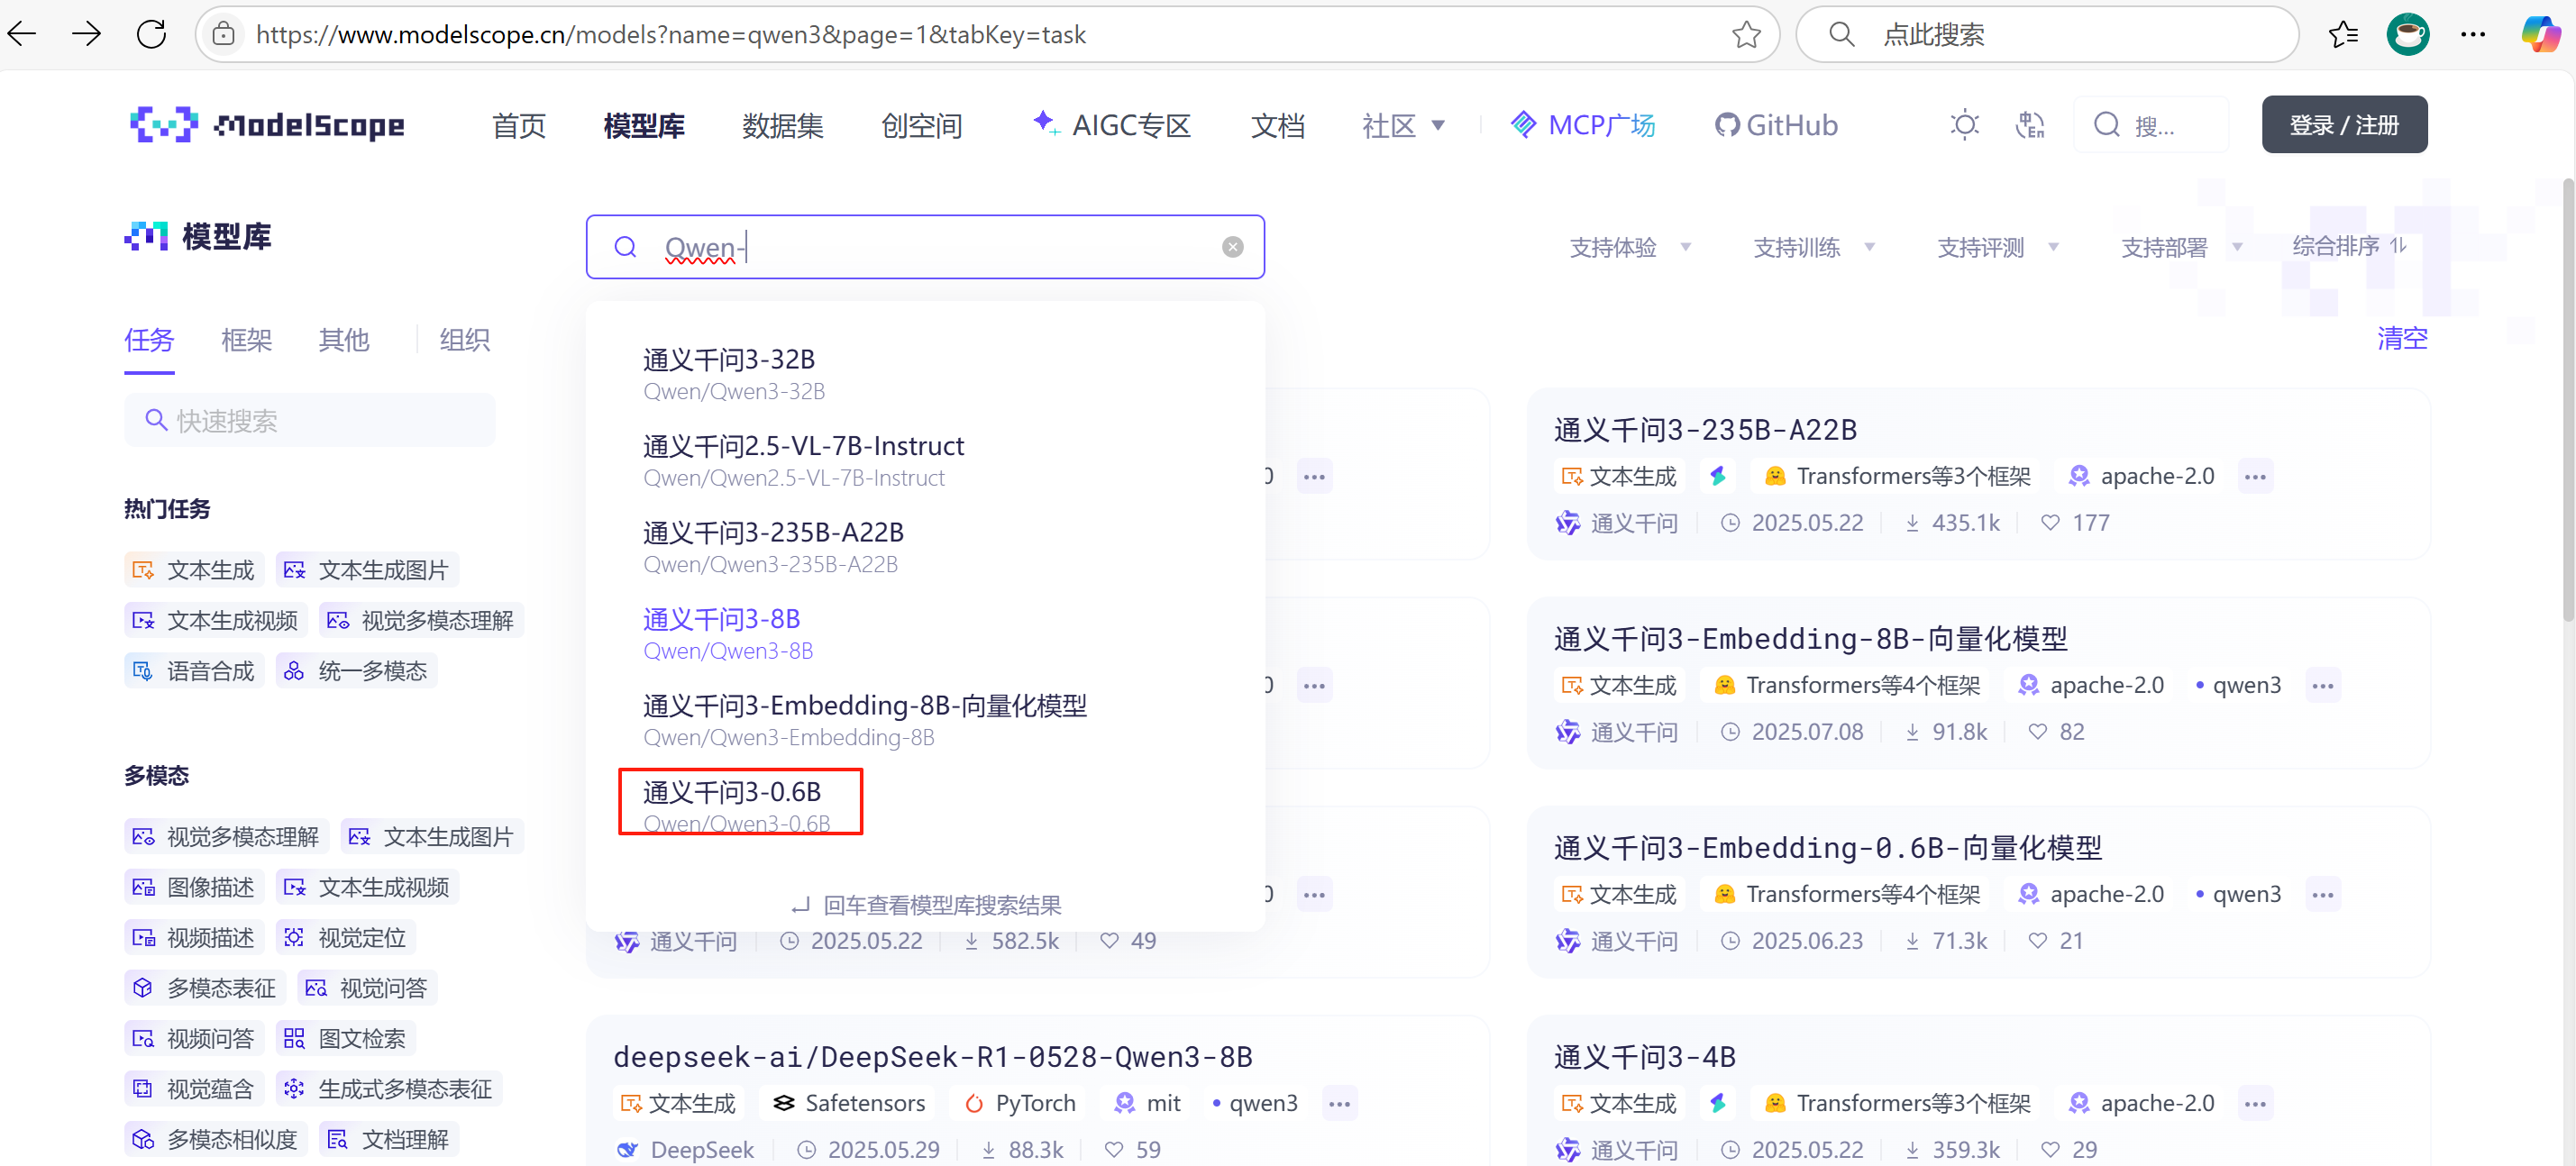
Task: Open more options for 通义千问3-235B-A22B card
Action: 2254,477
